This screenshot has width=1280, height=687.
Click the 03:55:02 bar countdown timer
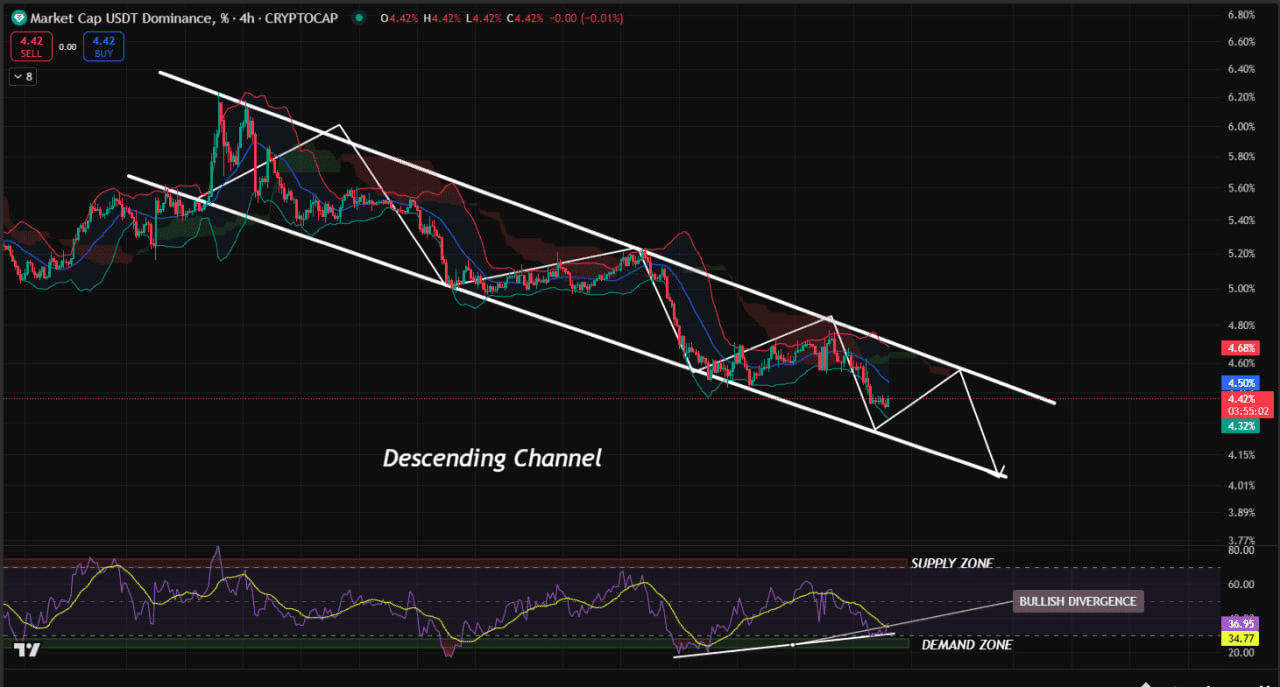[1246, 410]
